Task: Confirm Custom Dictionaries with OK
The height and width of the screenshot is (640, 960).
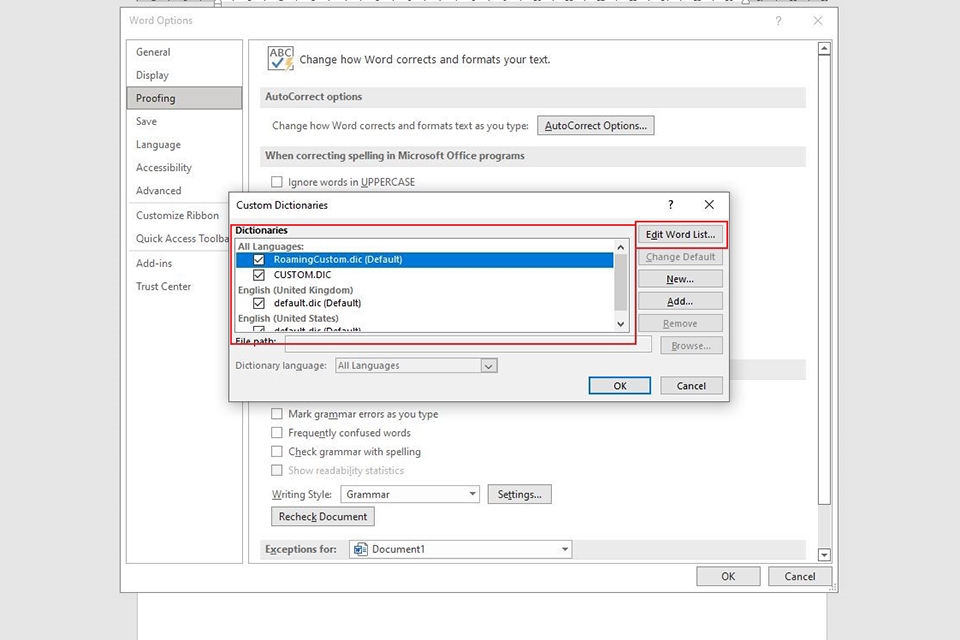Action: pos(620,386)
